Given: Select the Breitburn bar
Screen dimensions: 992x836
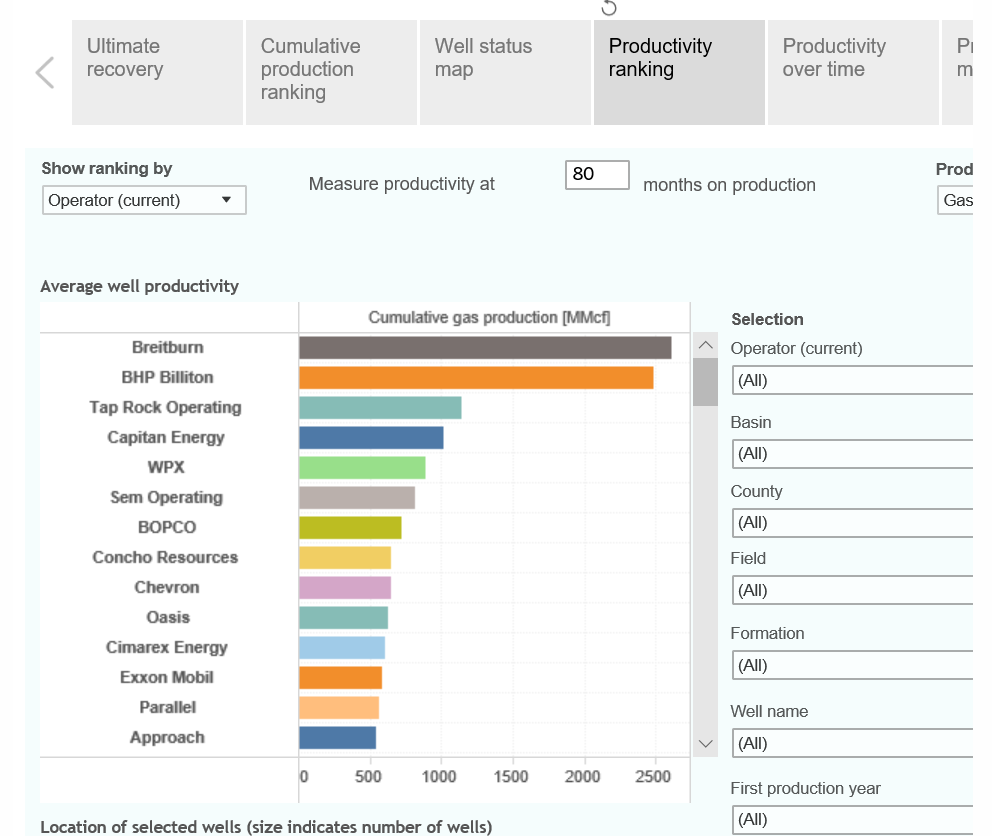Looking at the screenshot, I should (485, 347).
